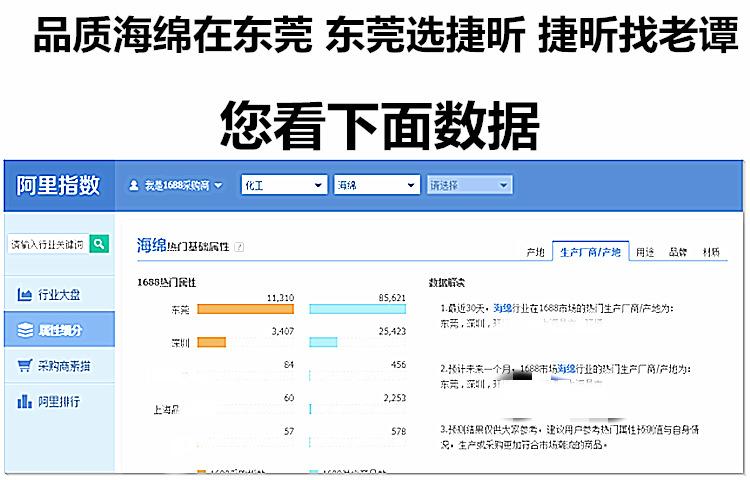Open the 品牌 tab
The width and height of the screenshot is (750, 480).
677,252
